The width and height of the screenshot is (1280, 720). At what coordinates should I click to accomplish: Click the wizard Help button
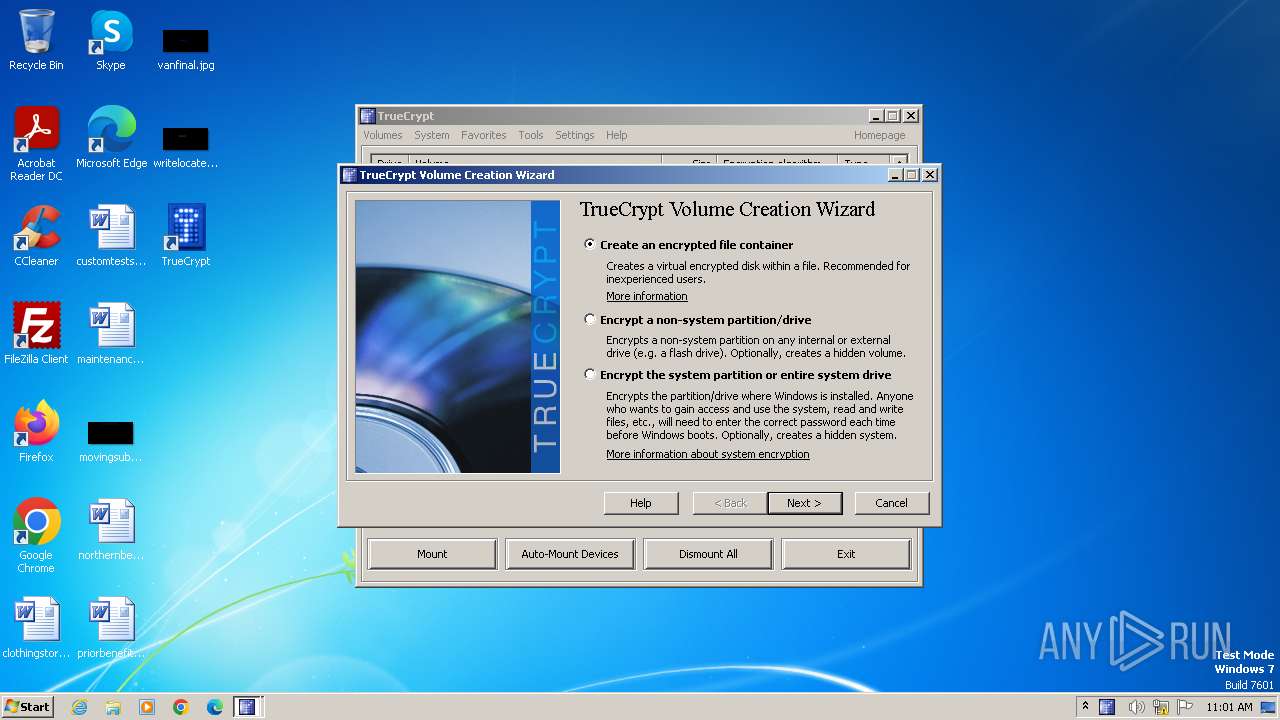pos(641,503)
